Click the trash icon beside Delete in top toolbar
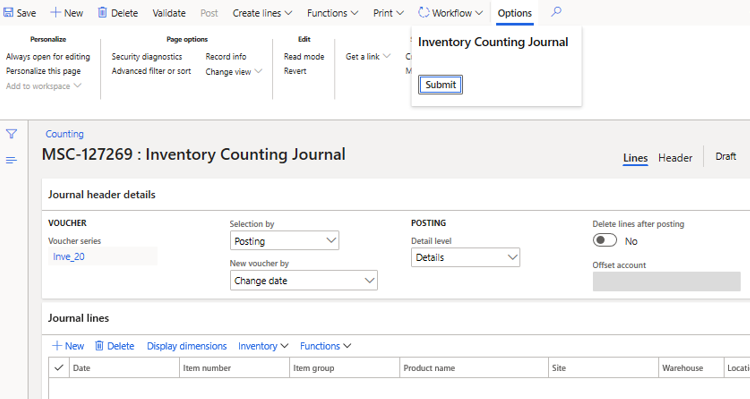The image size is (750, 399). click(x=102, y=12)
